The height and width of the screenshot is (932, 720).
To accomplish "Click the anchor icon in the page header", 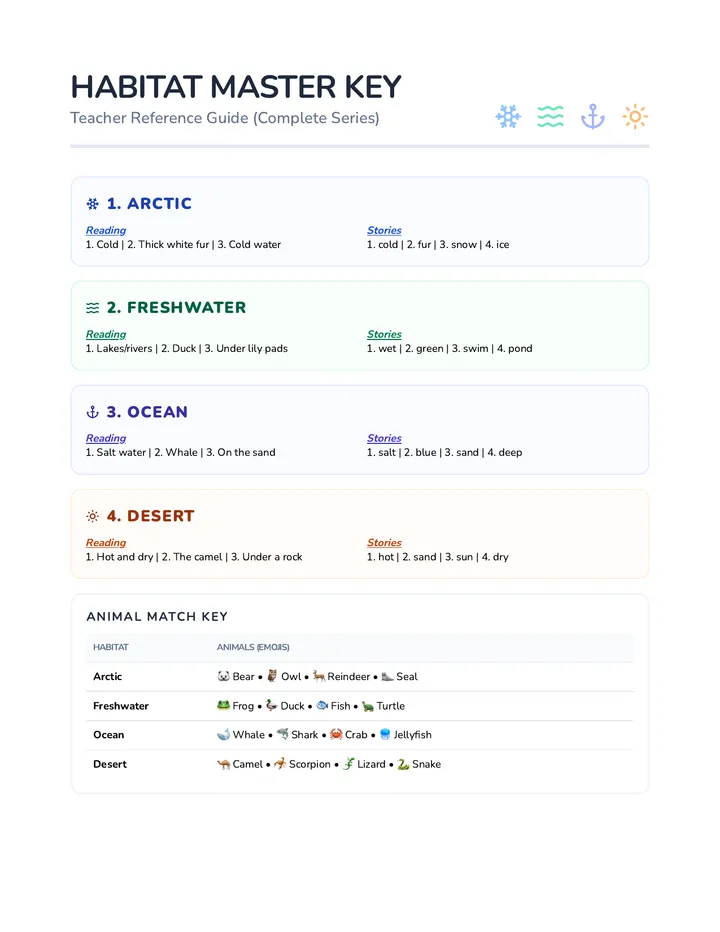I will coord(593,116).
